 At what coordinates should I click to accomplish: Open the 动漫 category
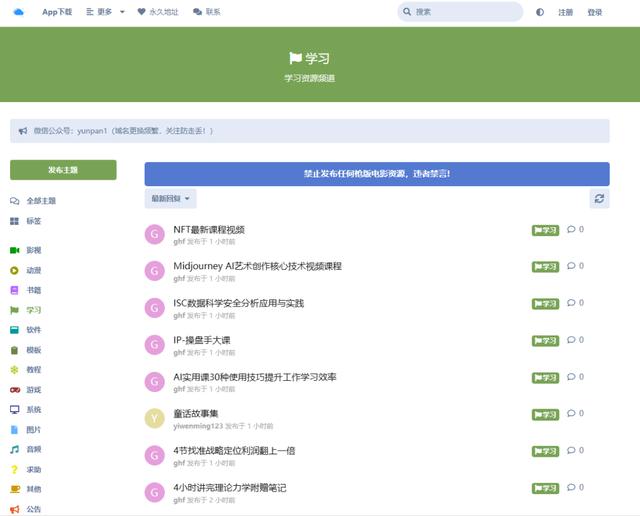25,270
